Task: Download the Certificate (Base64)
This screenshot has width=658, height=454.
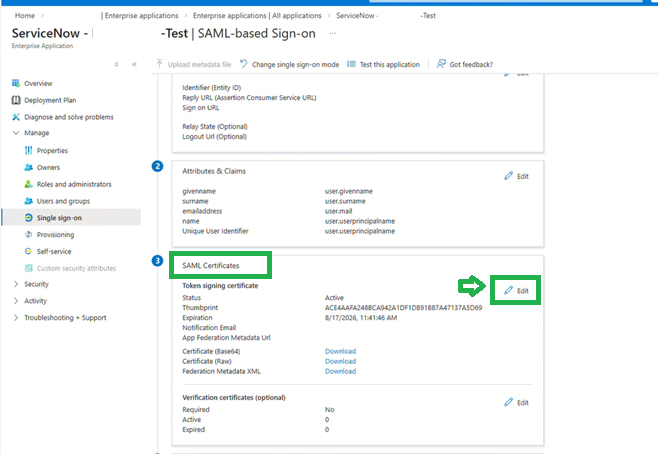Action: 340,351
